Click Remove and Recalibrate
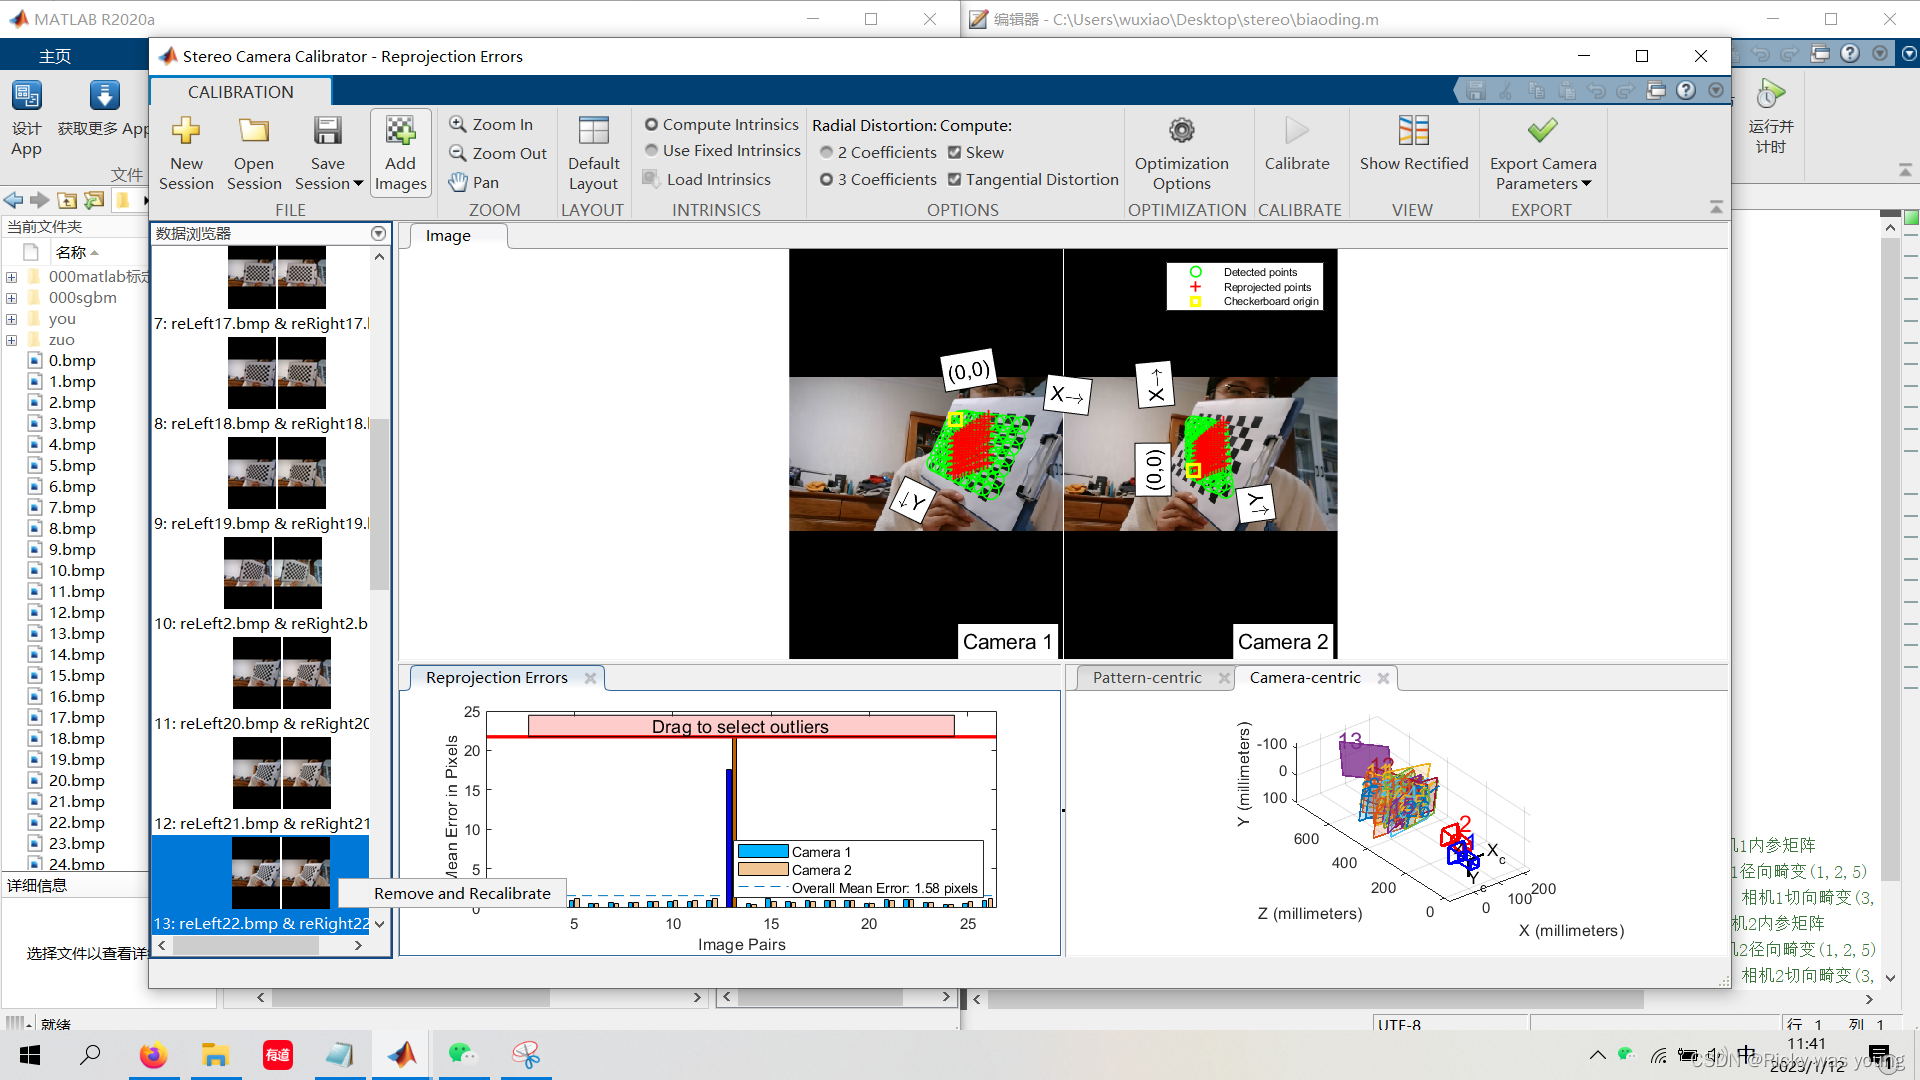Image resolution: width=1920 pixels, height=1080 pixels. click(x=462, y=893)
